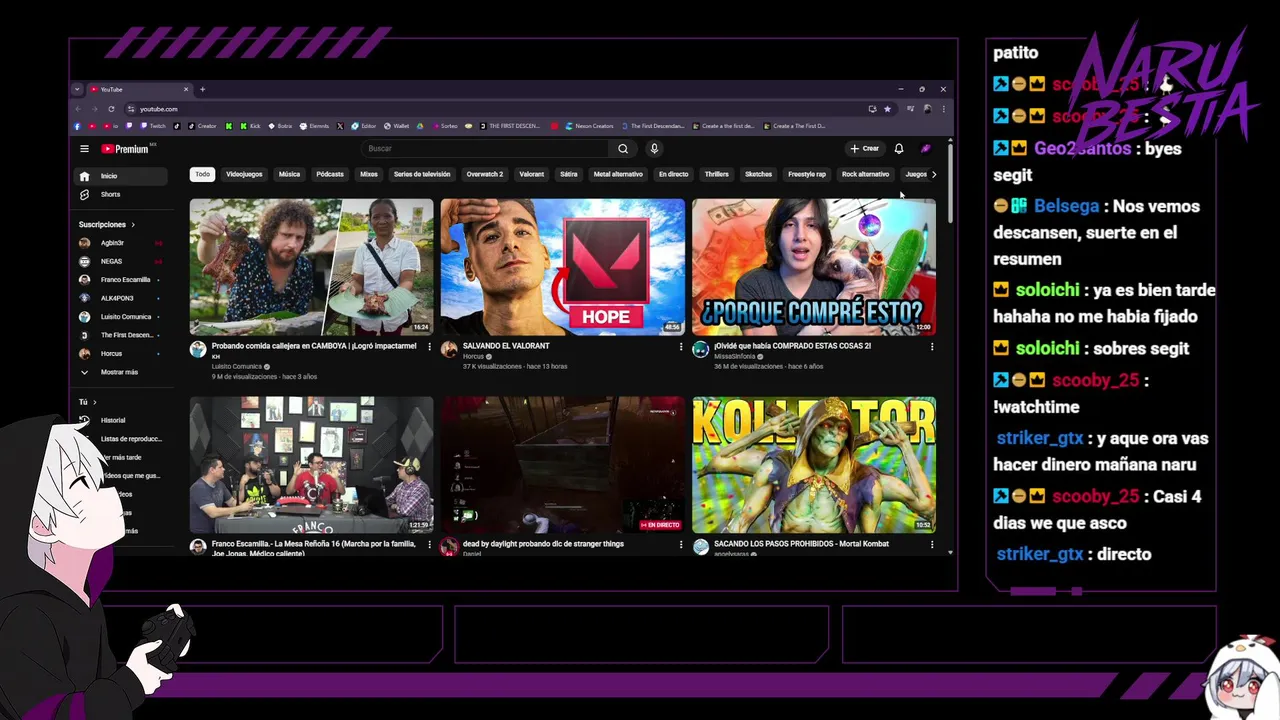Open the Nexon Creators bookmark

click(590, 126)
